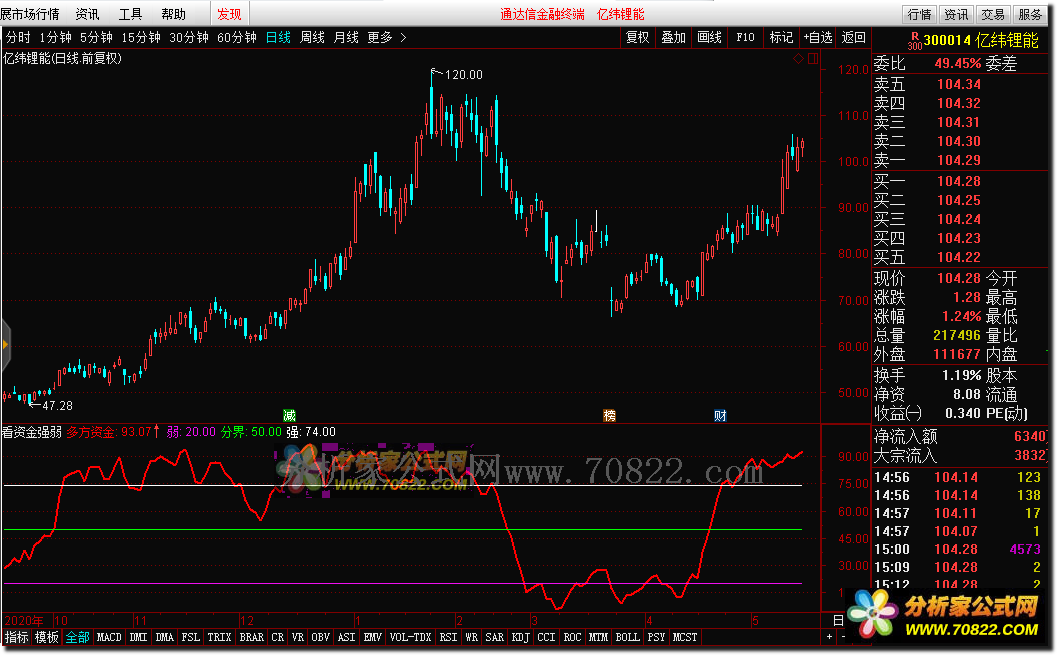Select the RSI indicator
Viewport: 1058px width, 655px height.
coord(448,637)
